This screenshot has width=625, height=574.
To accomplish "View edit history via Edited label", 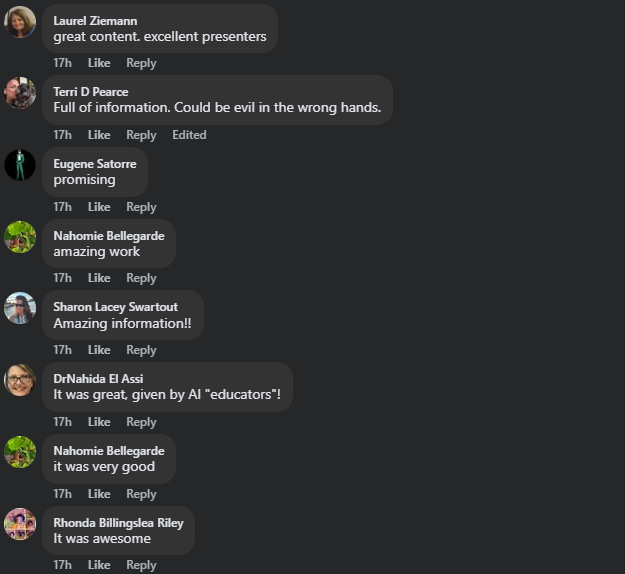I will (189, 135).
